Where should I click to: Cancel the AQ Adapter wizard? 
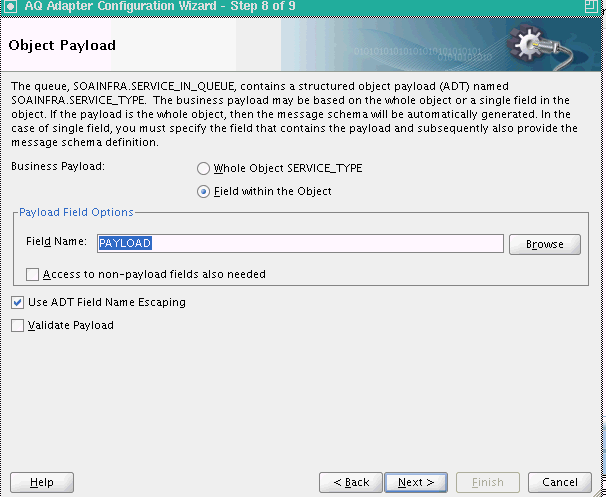(560, 482)
